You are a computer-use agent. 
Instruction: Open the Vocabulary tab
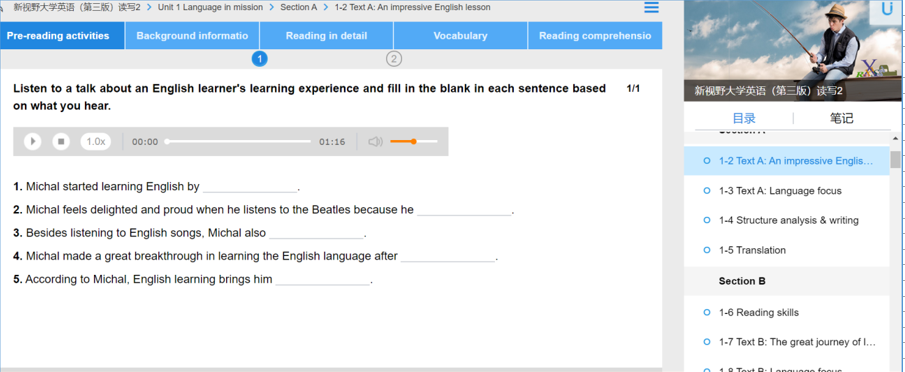tap(460, 36)
